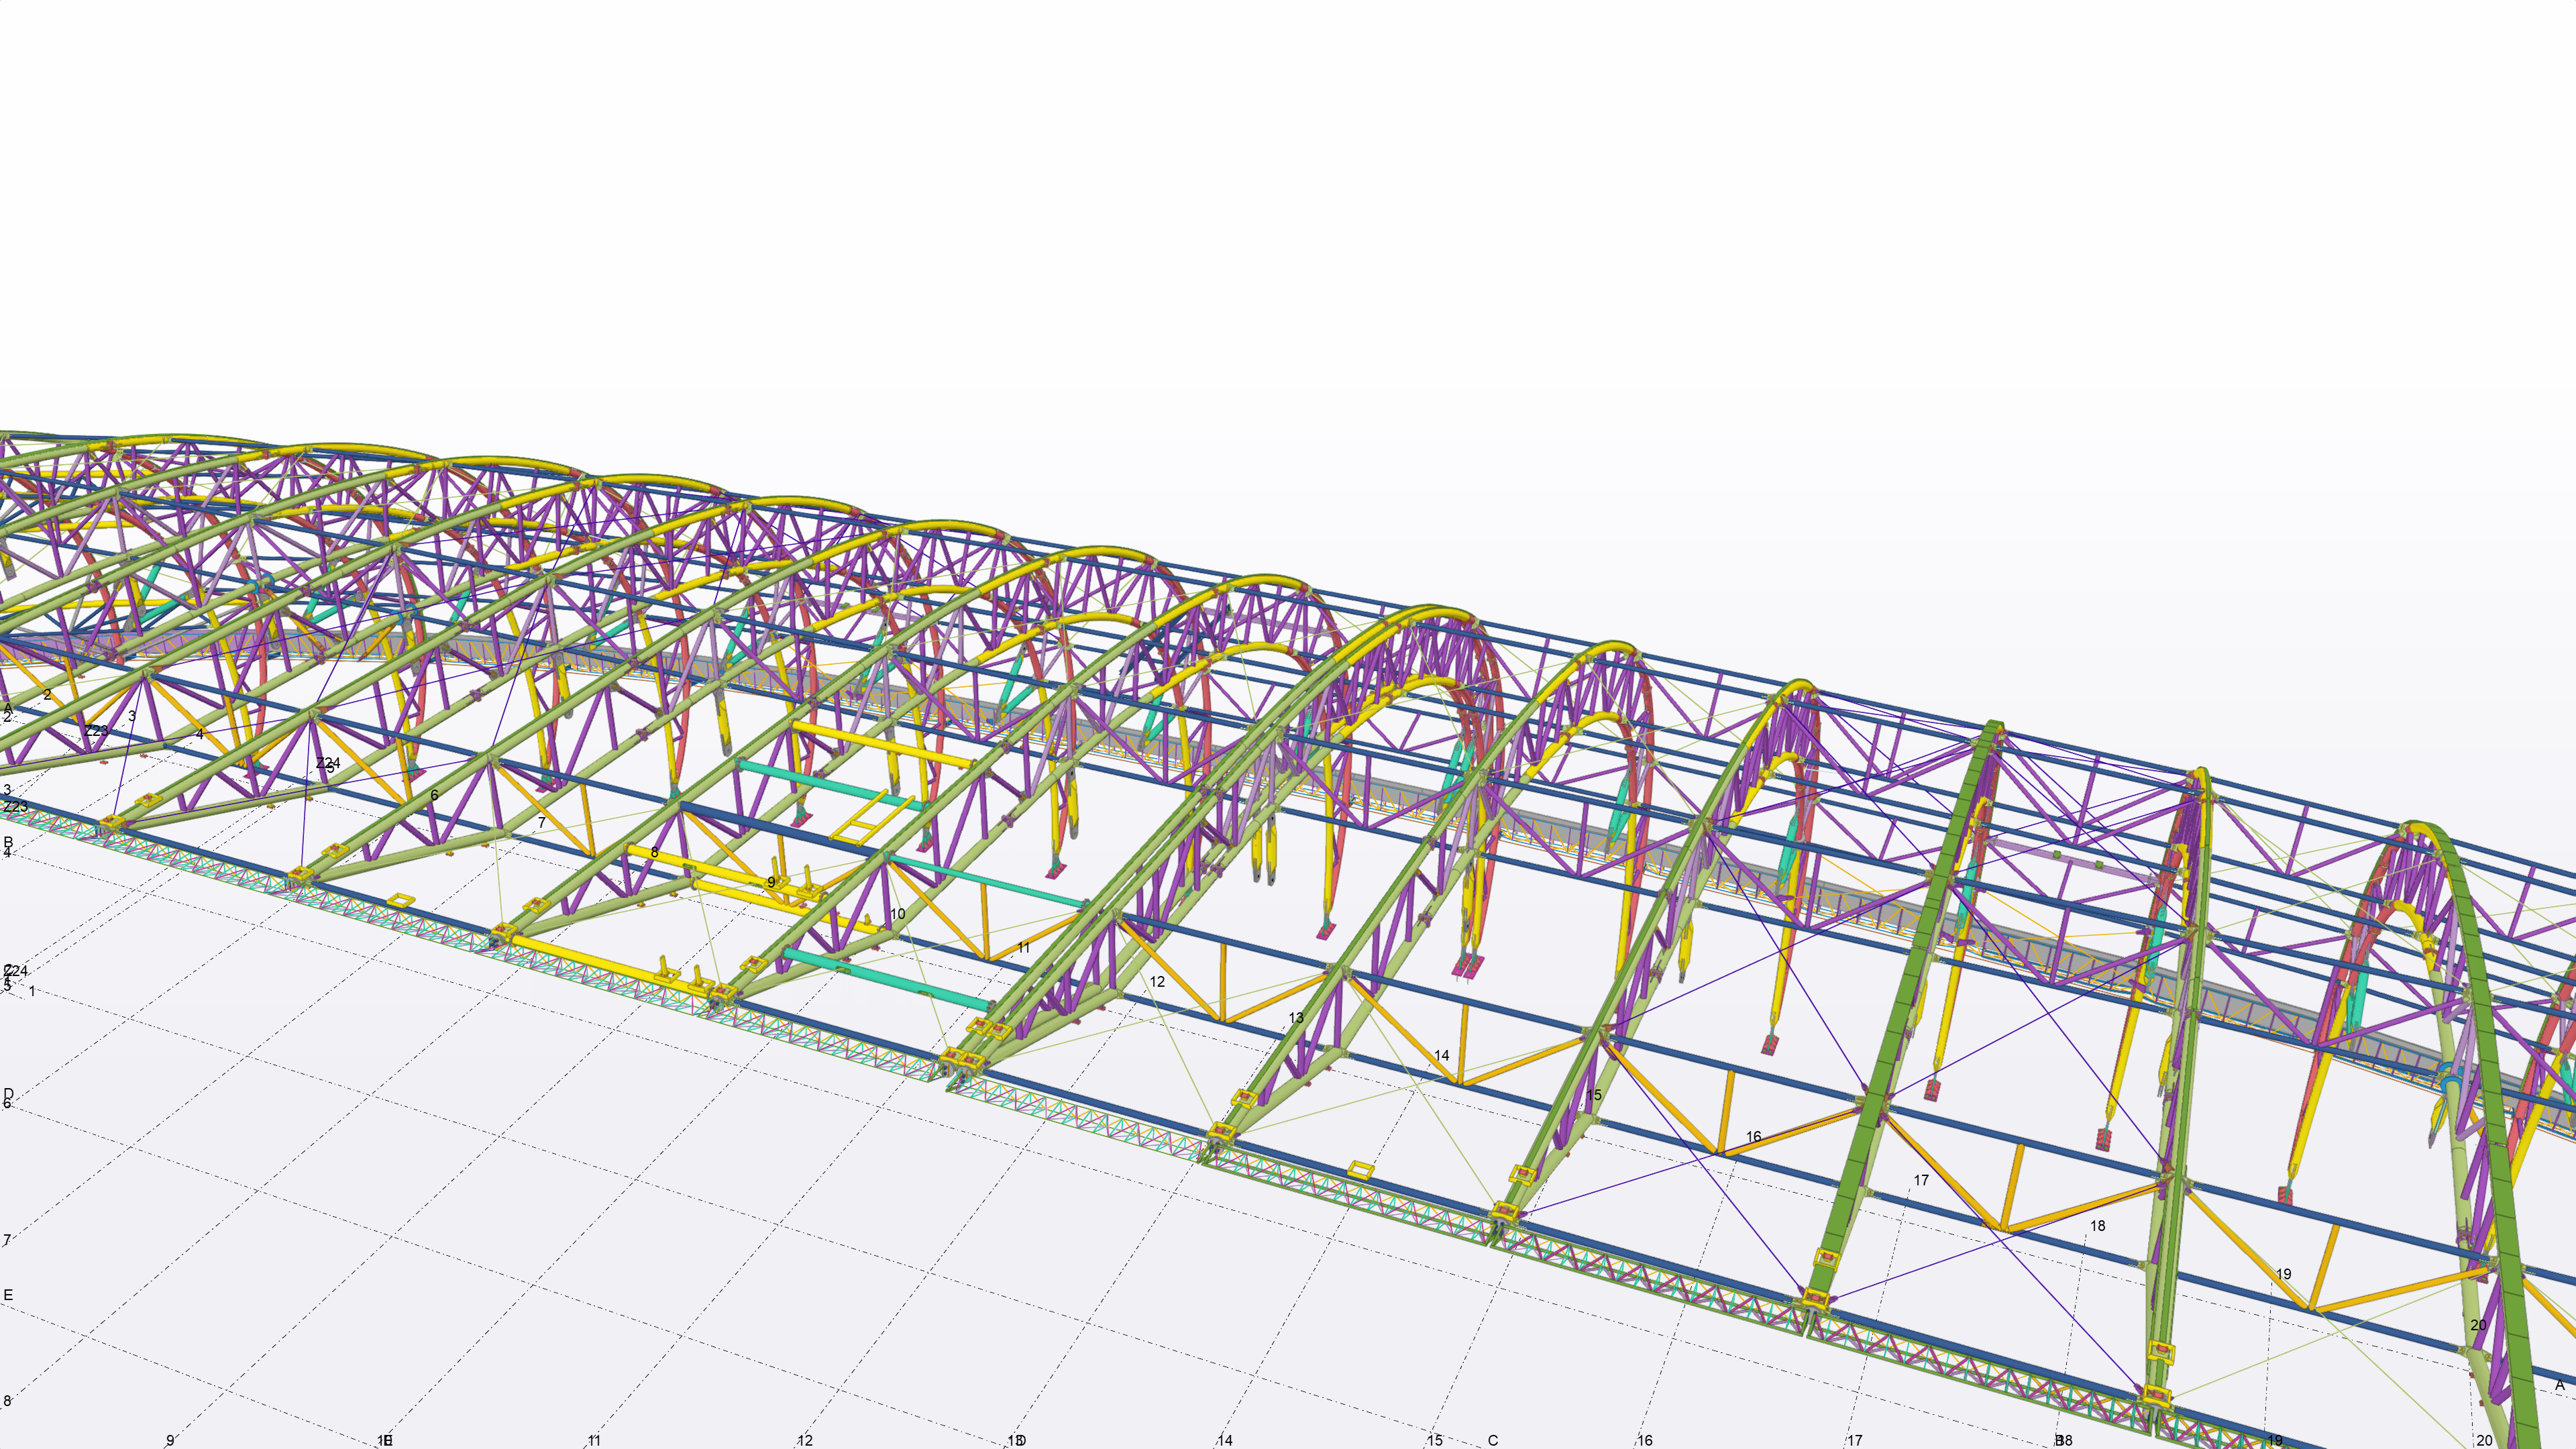Select grid label 20 on the rightmost arch
Screen dimensions: 2576x1449
tap(2477, 1325)
